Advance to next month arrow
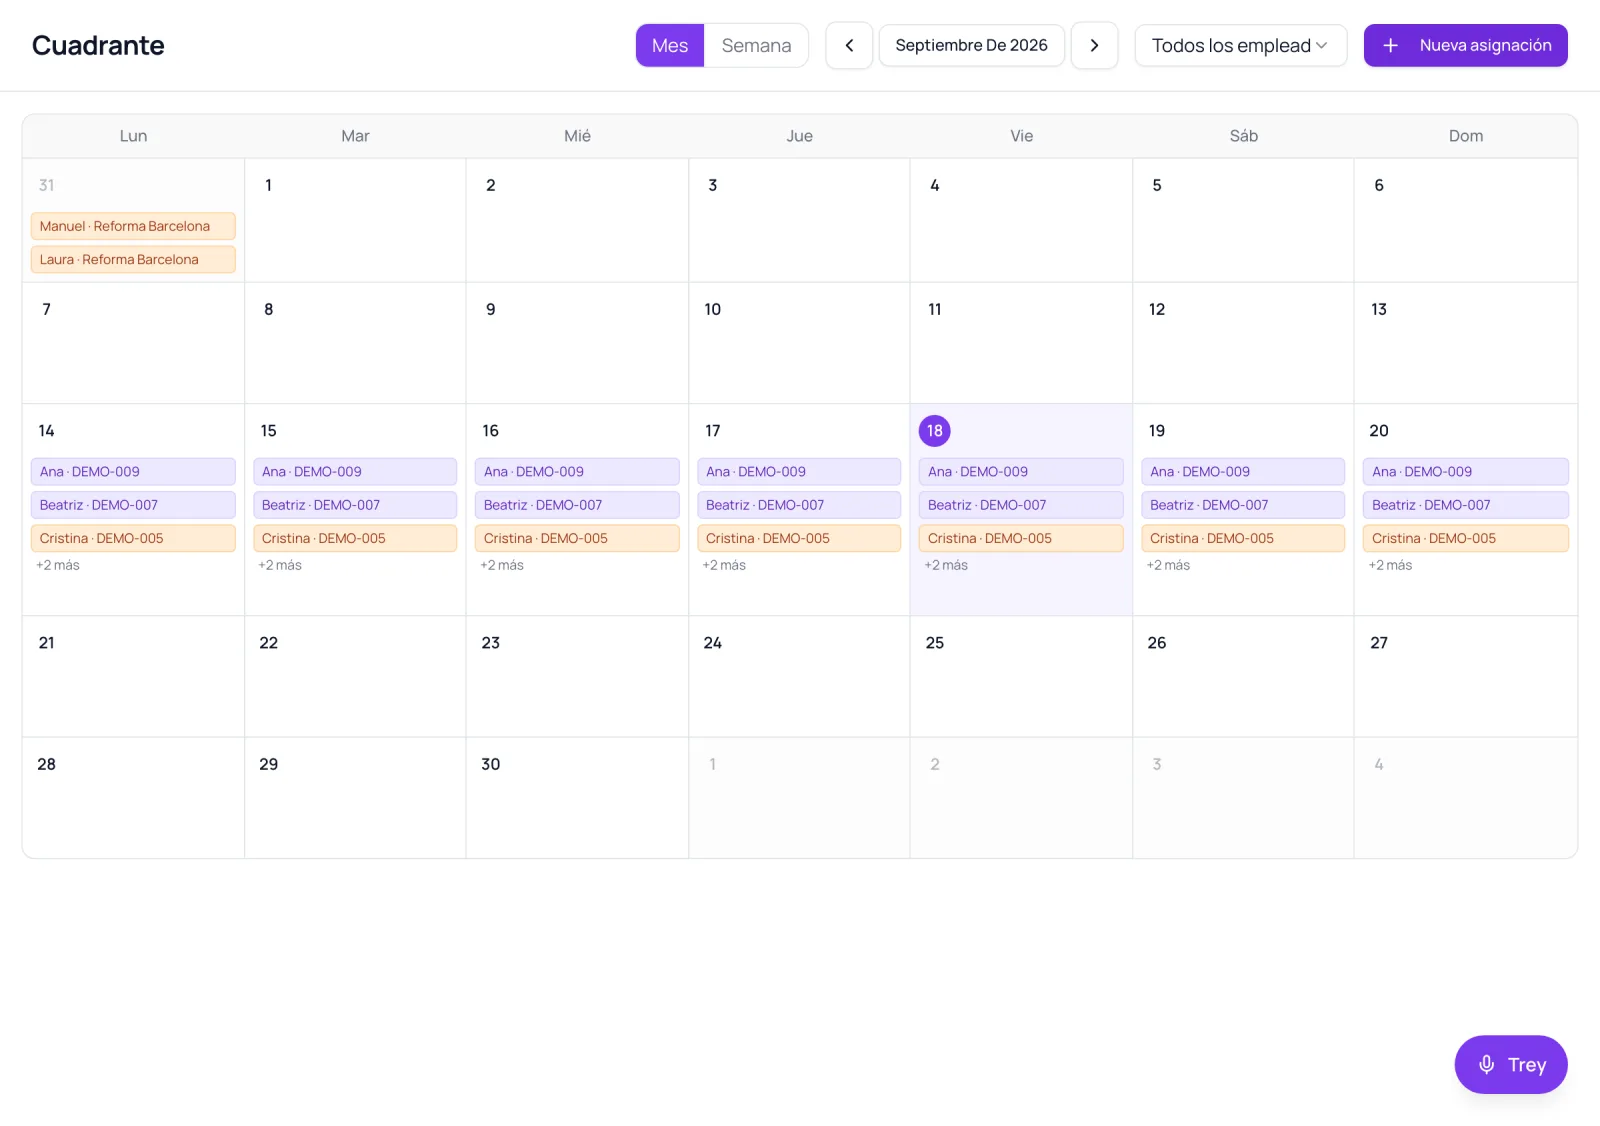 [1094, 45]
